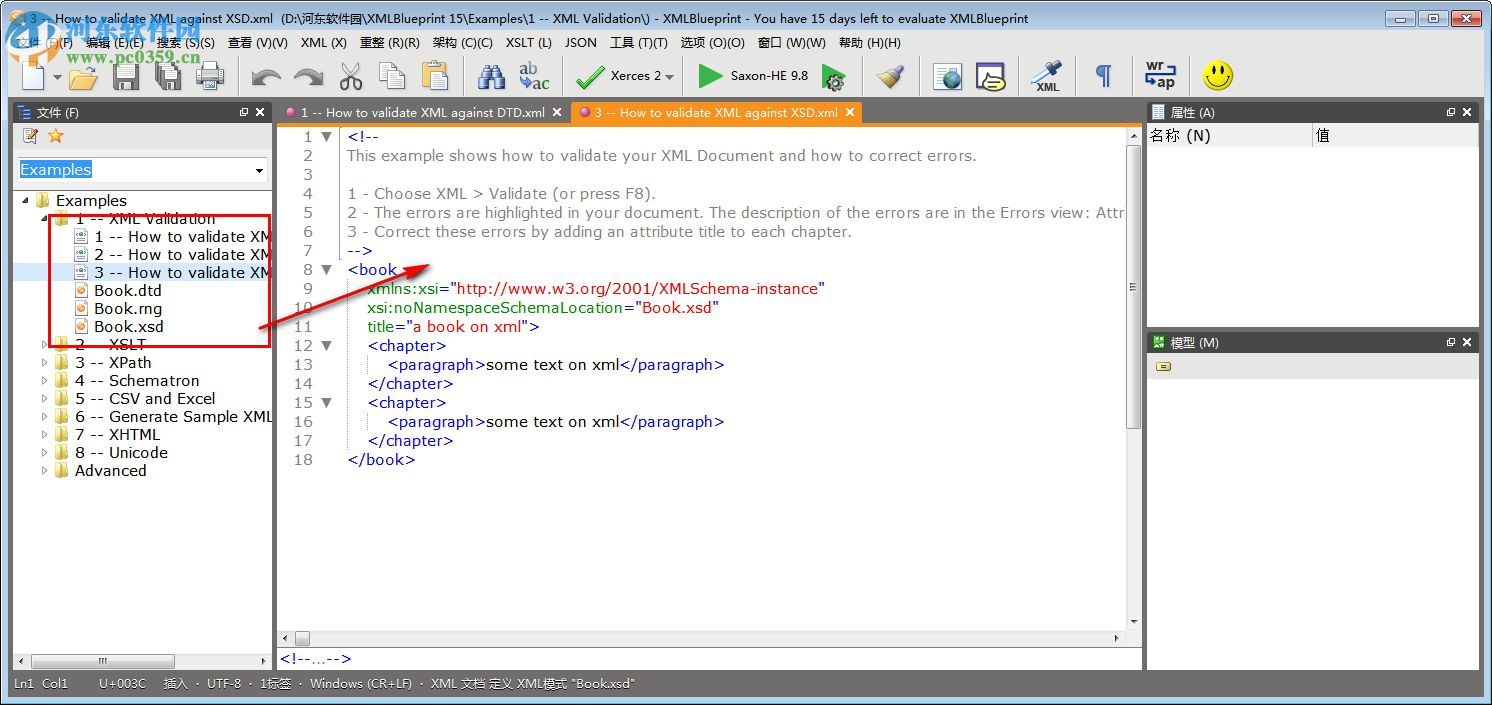
Task: Click the editor vertical scrollbar thumb
Action: pos(1133,285)
